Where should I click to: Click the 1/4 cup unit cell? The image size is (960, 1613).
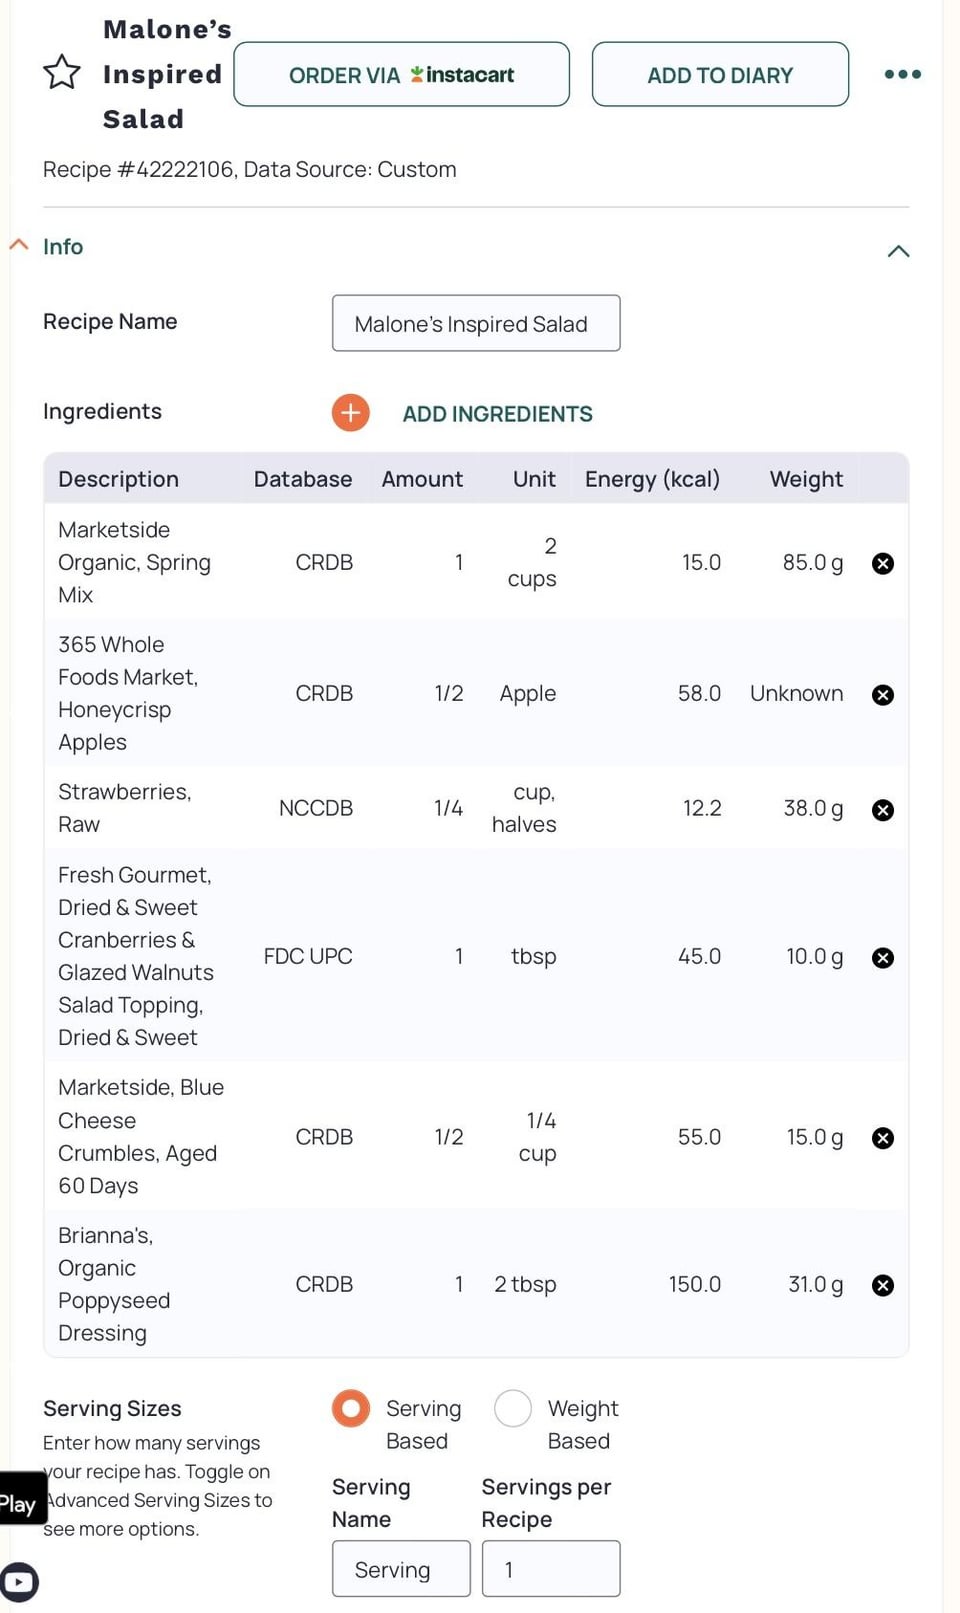pyautogui.click(x=538, y=1136)
